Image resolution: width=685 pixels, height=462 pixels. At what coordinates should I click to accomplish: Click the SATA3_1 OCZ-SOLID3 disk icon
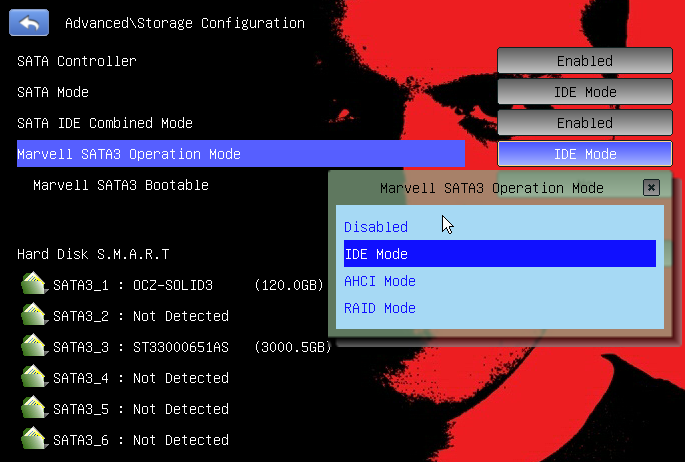(x=34, y=284)
